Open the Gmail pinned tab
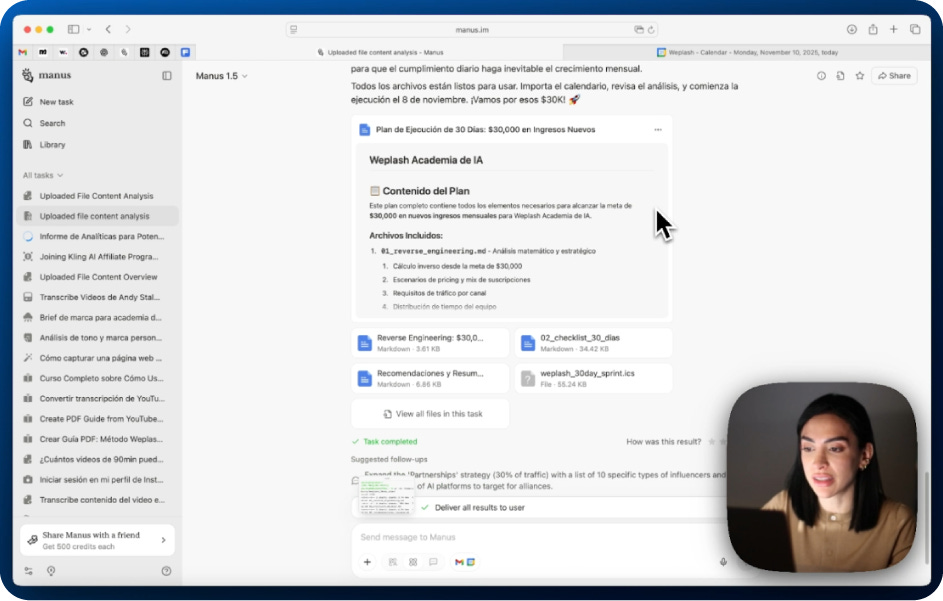 pos(23,52)
